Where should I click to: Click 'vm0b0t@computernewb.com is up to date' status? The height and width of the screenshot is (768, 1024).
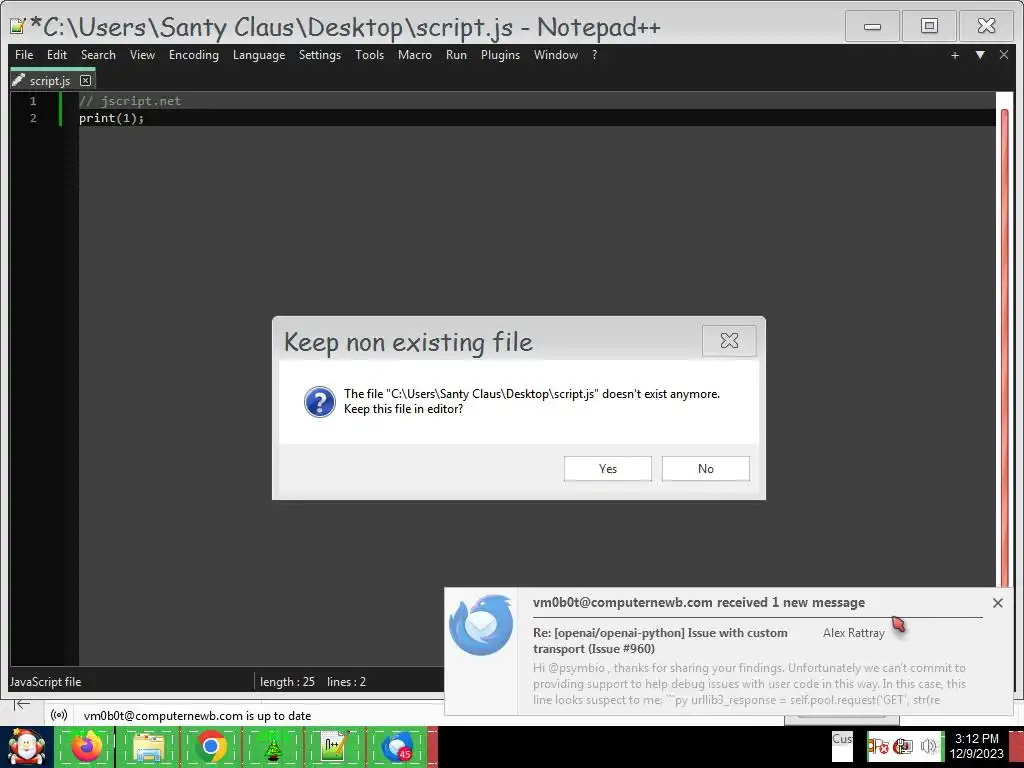pyautogui.click(x=197, y=716)
